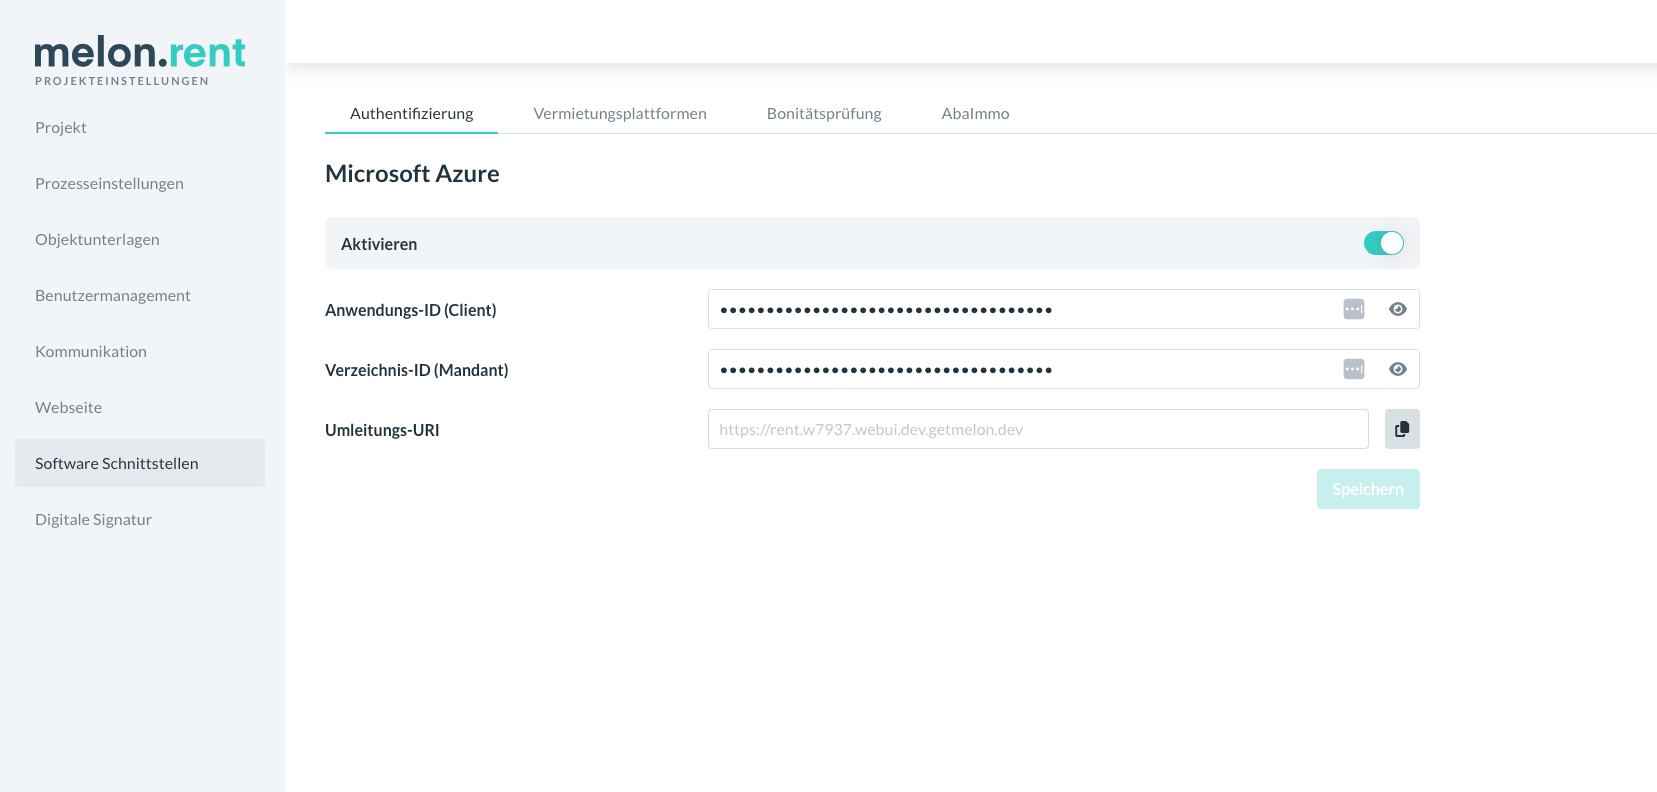Viewport: 1657px width, 792px height.
Task: Copy the Umleitungs-URI to clipboard
Action: coord(1402,429)
